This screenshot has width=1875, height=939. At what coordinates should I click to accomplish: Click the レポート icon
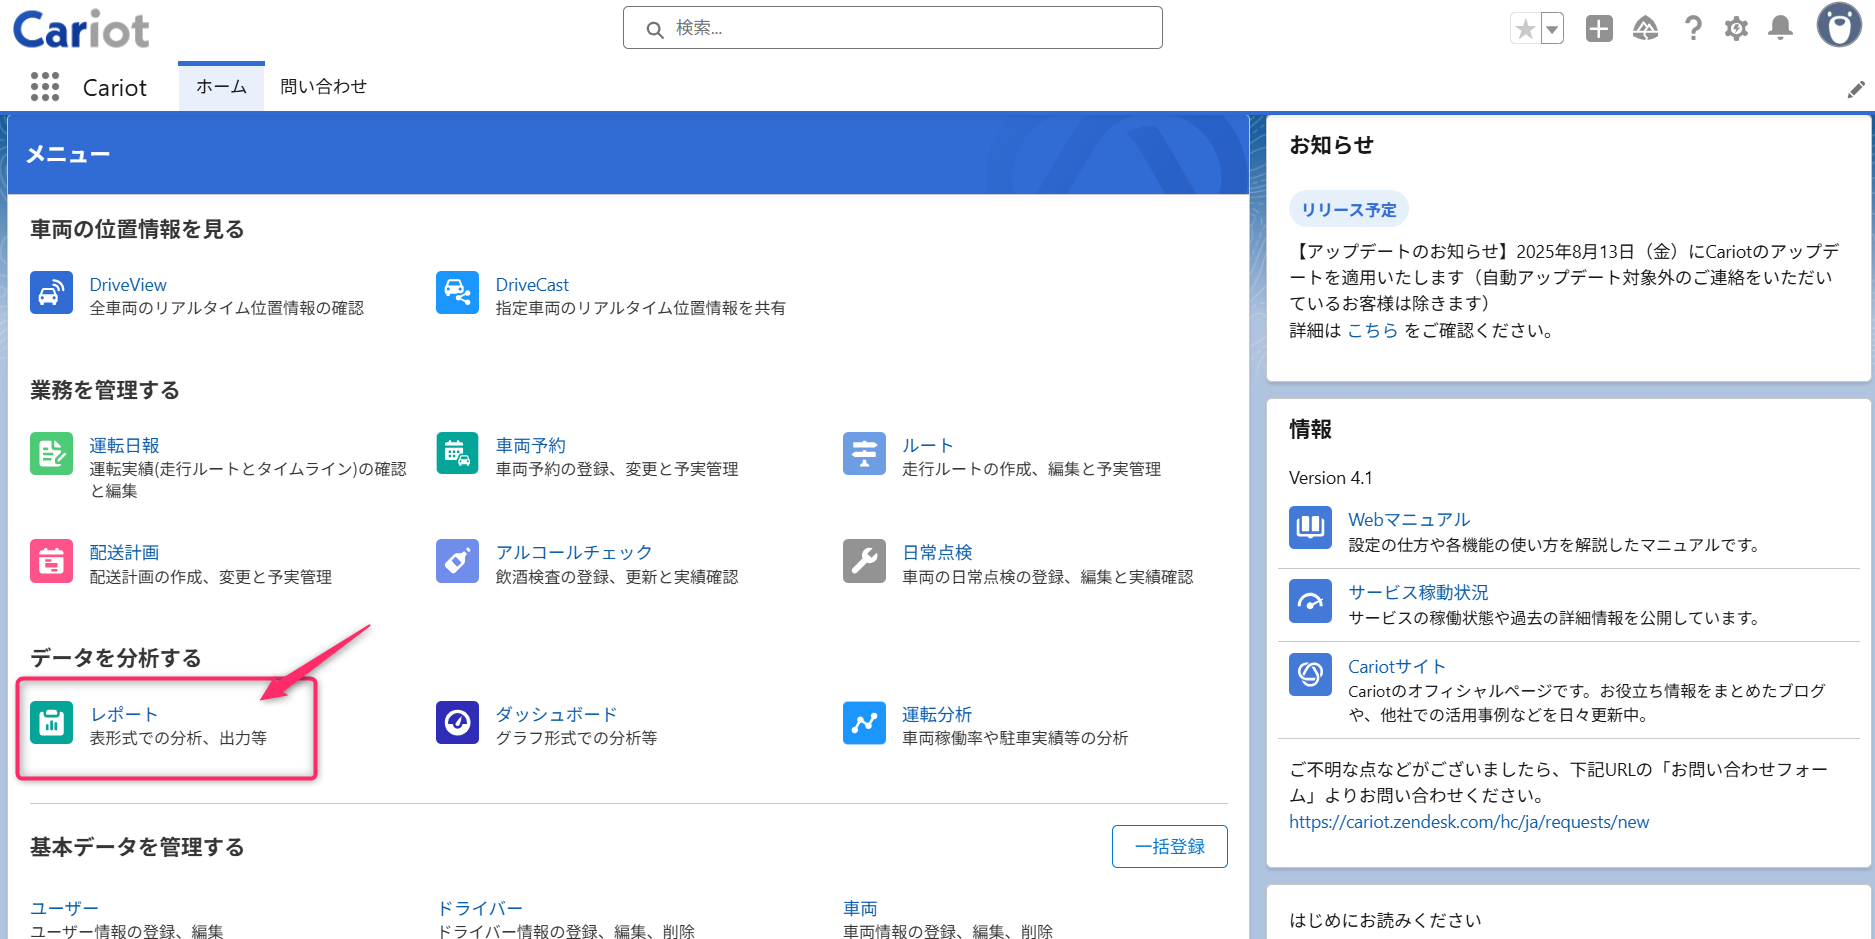pos(51,722)
